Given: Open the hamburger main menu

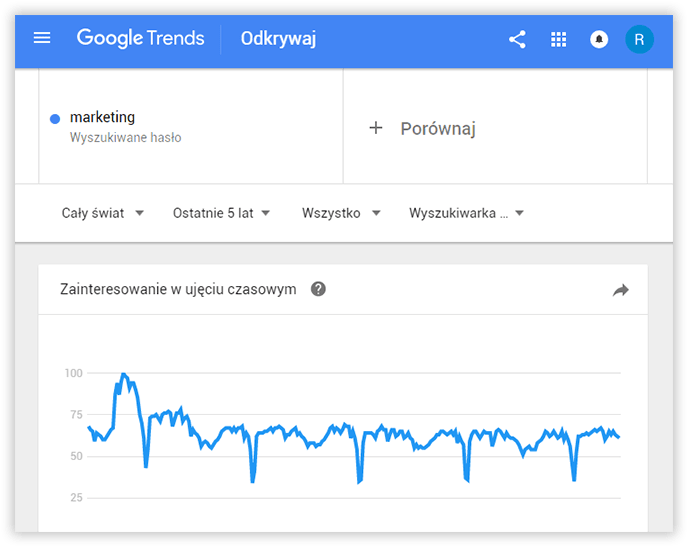Looking at the screenshot, I should [41, 39].
